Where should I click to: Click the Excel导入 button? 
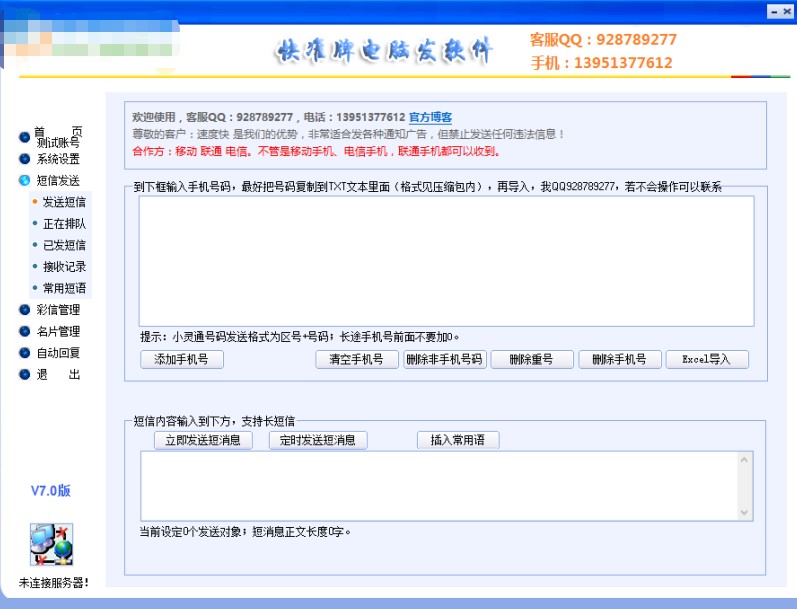coord(706,360)
